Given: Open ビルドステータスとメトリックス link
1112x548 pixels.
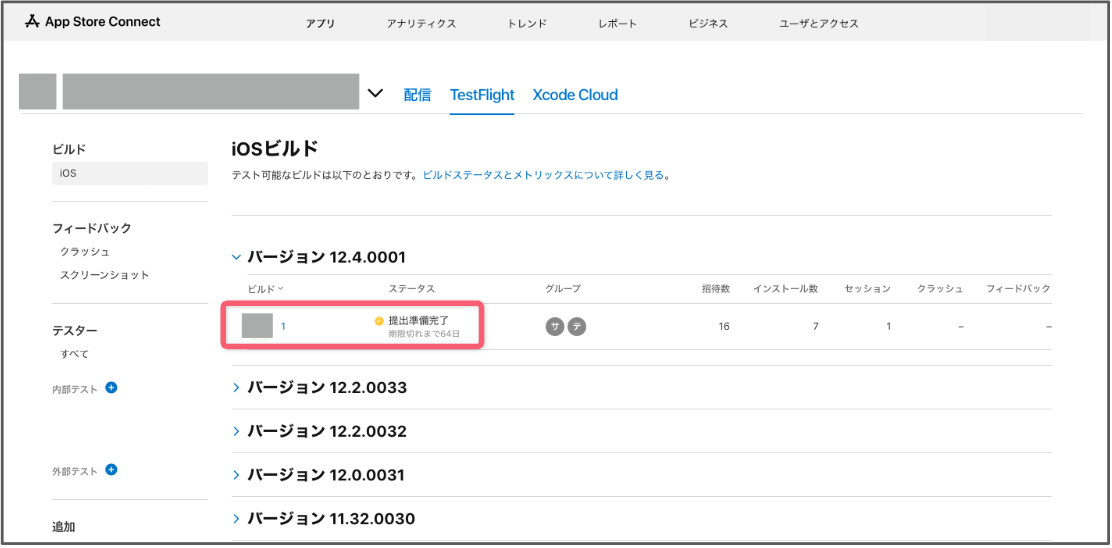Looking at the screenshot, I should point(544,174).
